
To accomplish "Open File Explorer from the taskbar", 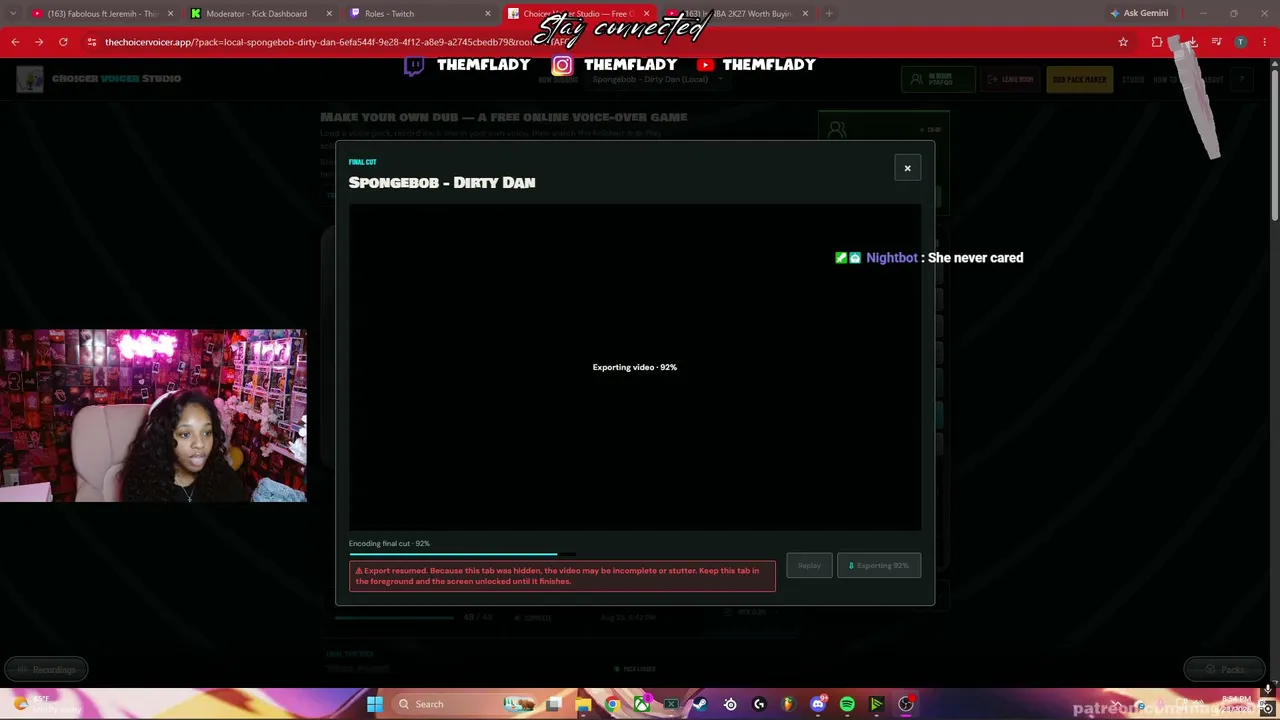I will point(583,704).
